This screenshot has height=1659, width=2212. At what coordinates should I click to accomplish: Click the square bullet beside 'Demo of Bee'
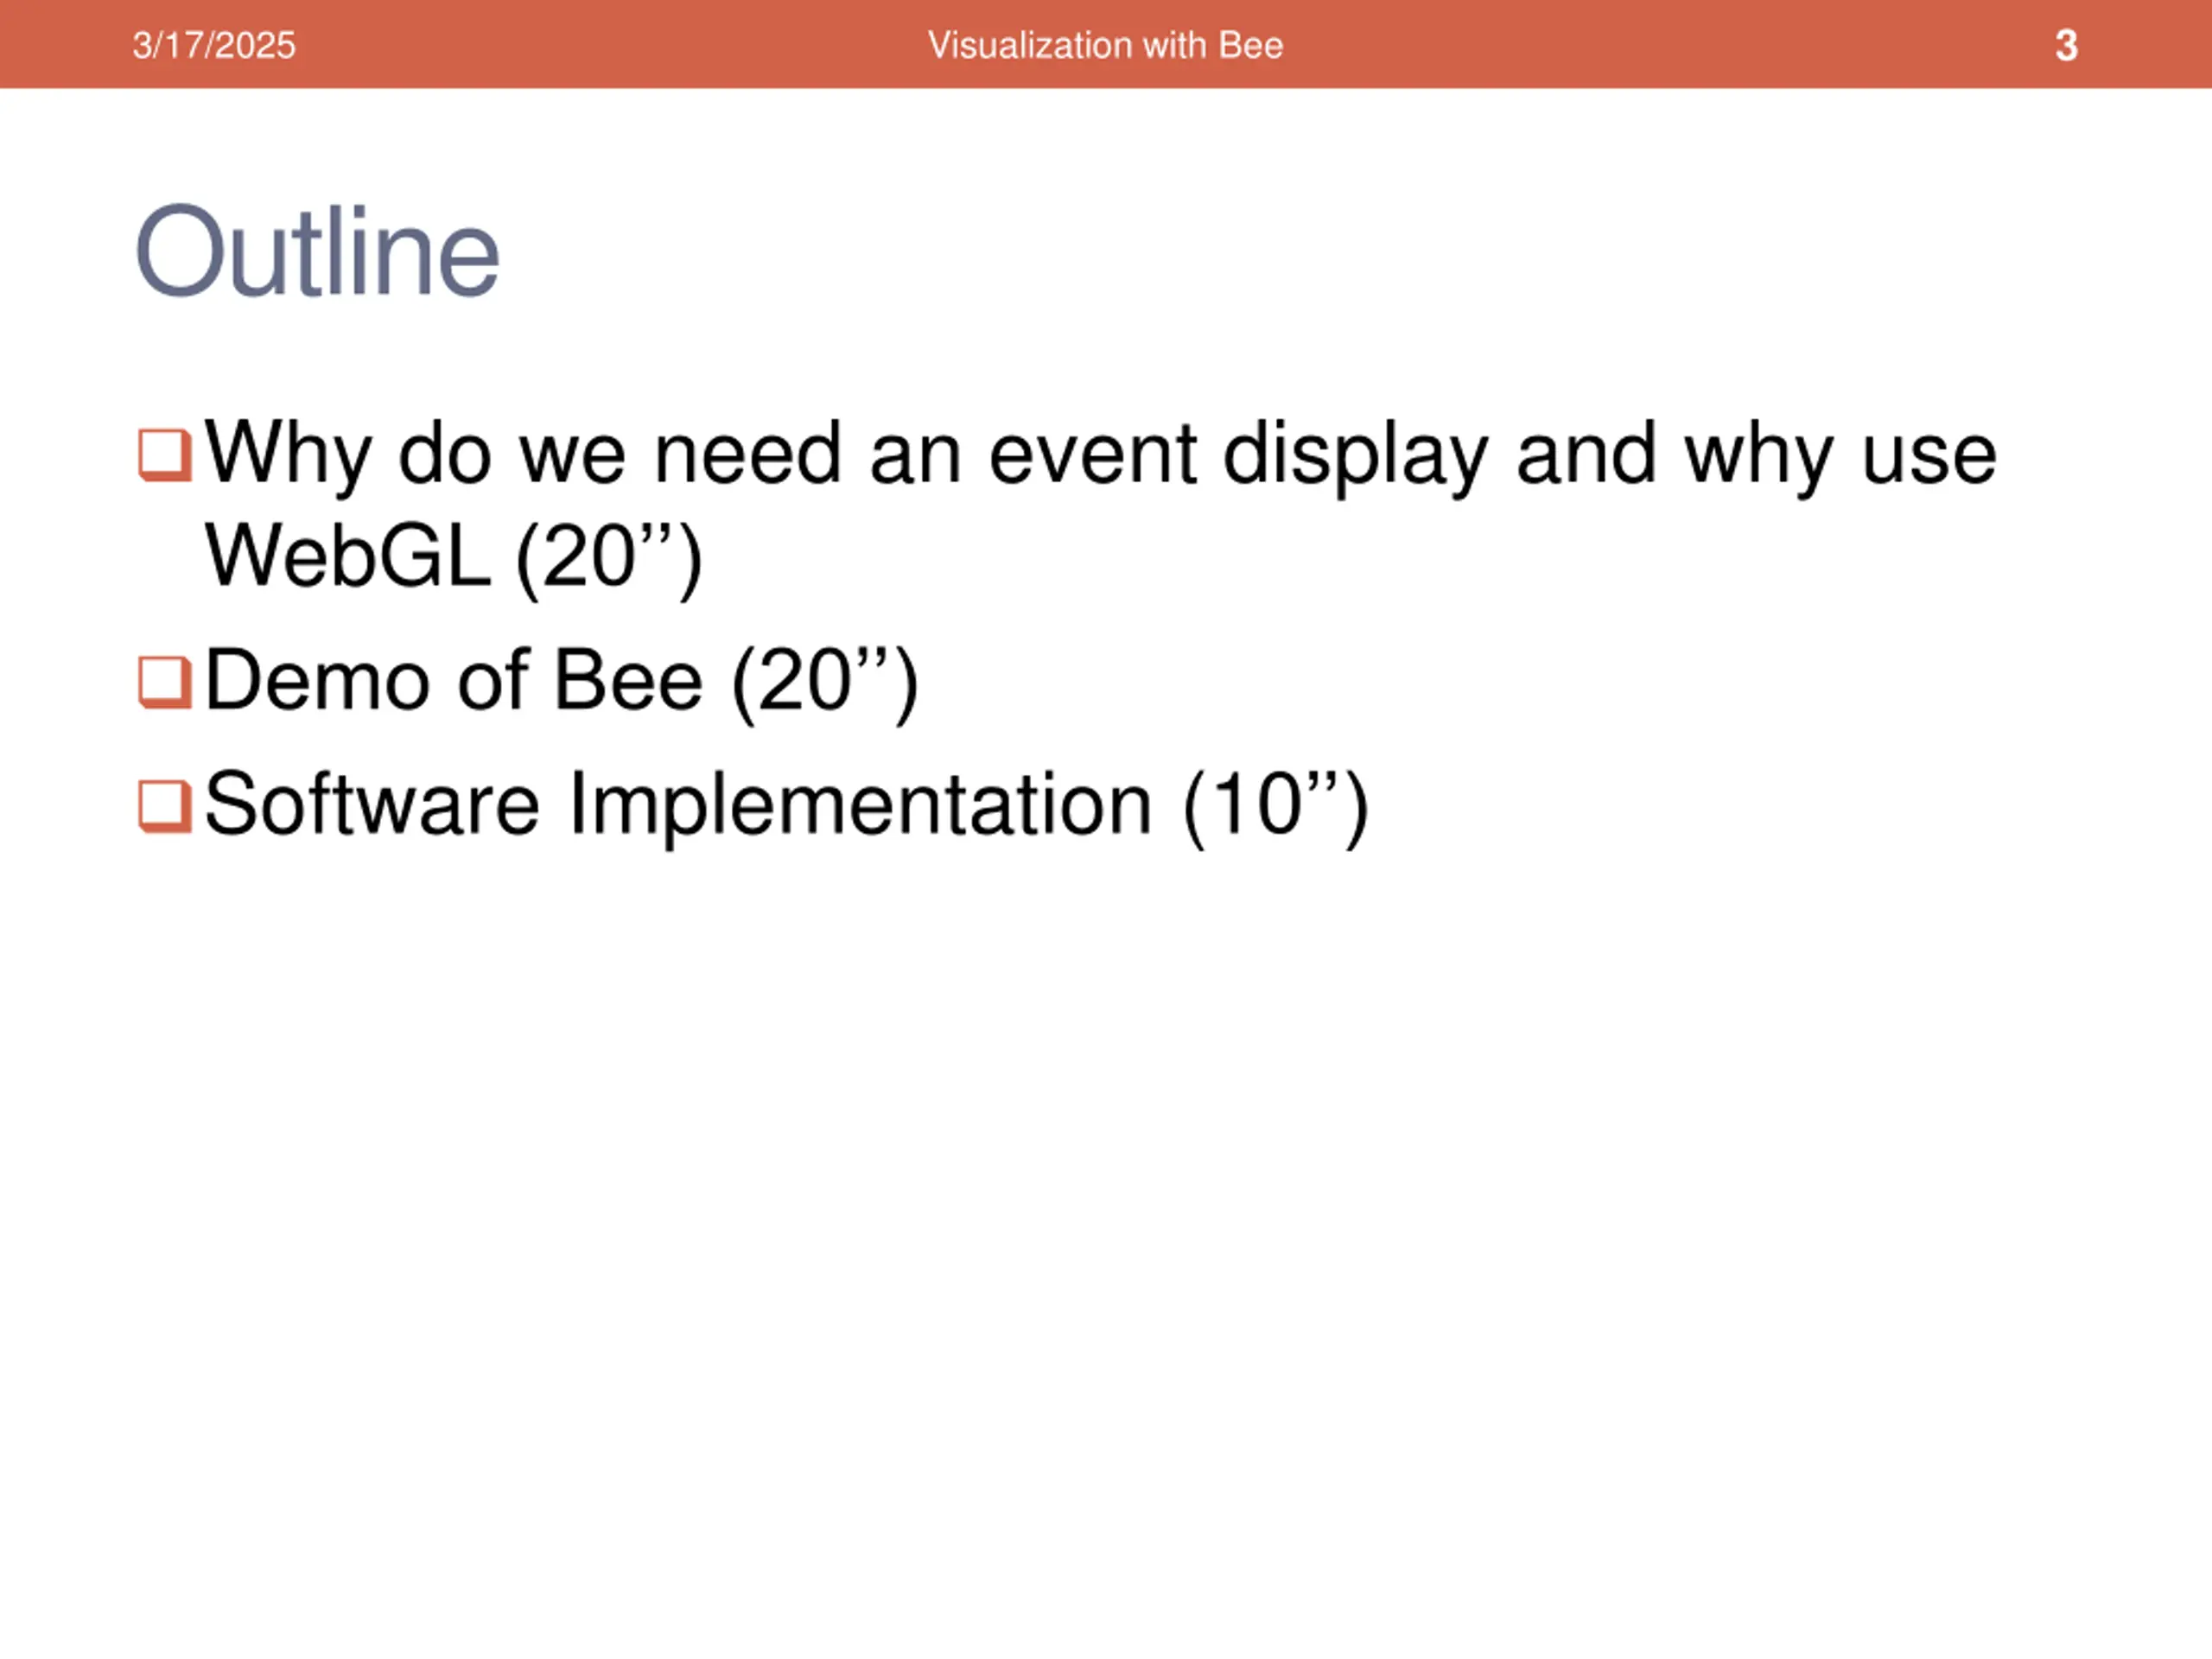[x=164, y=682]
